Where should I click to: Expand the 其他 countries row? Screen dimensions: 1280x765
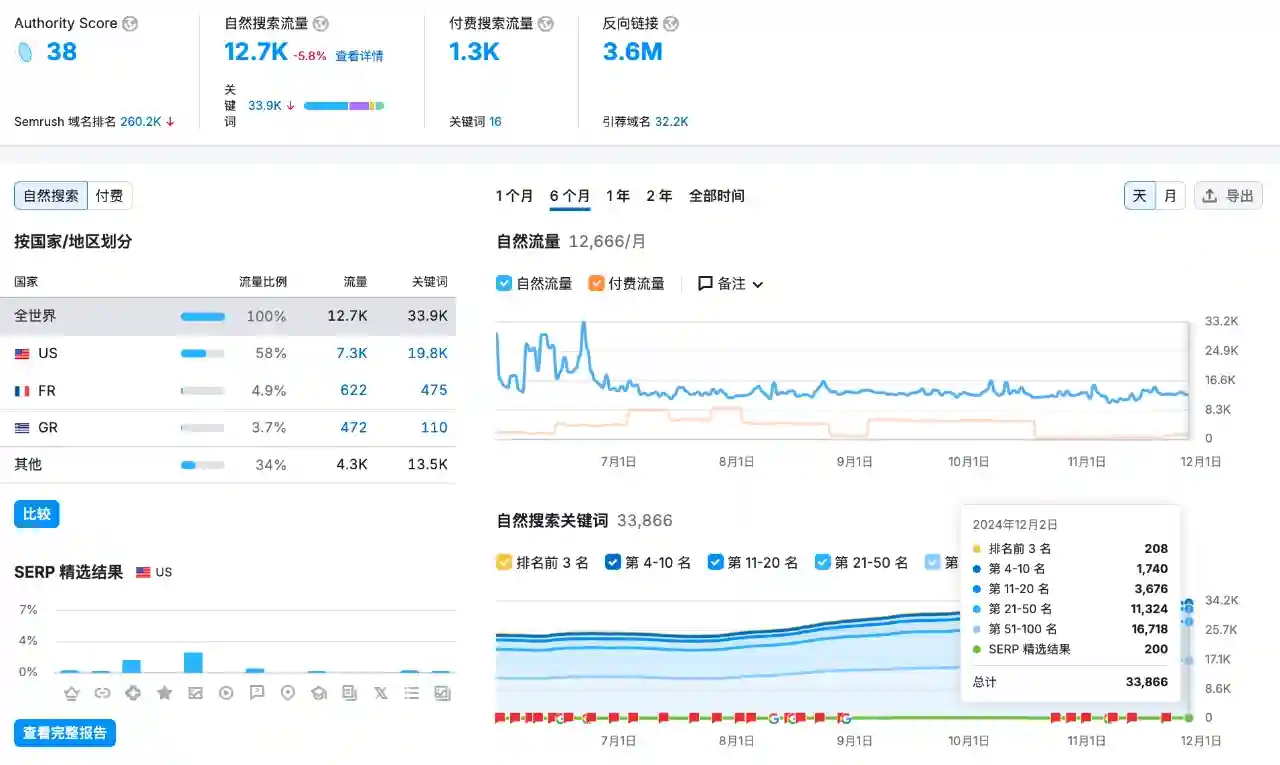[28, 464]
